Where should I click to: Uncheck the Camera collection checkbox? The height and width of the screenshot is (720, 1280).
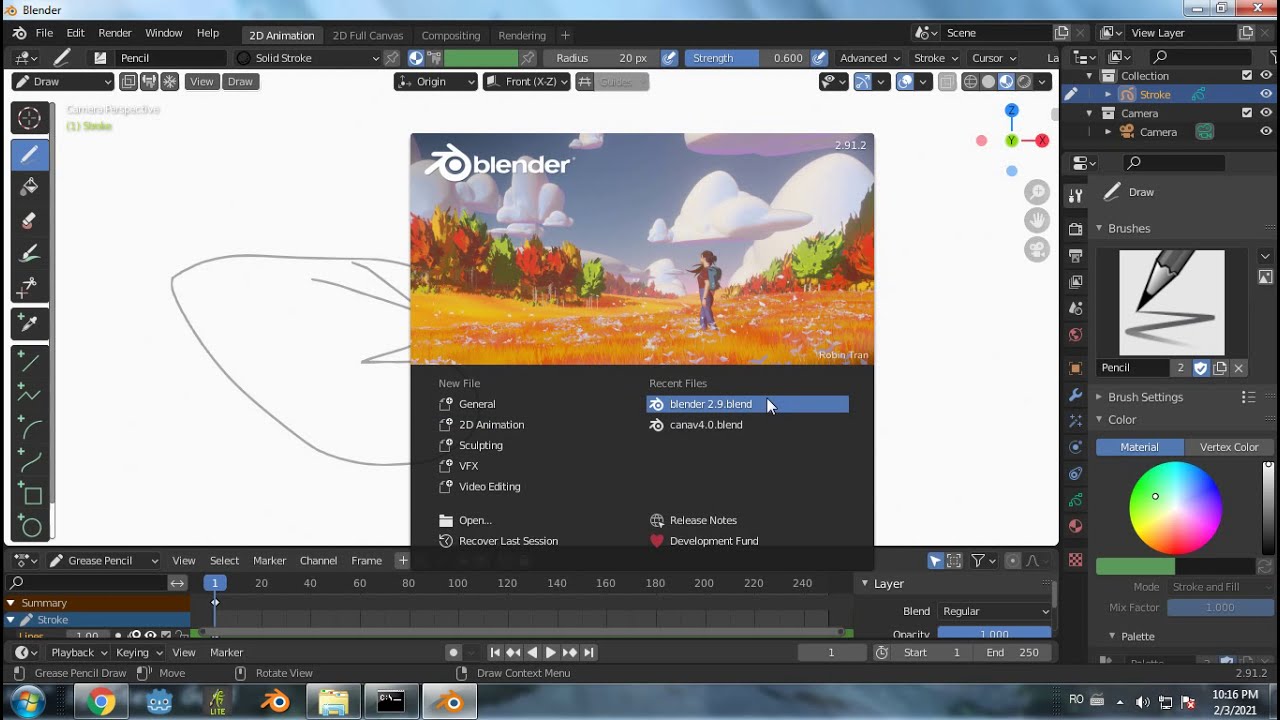pos(1246,113)
